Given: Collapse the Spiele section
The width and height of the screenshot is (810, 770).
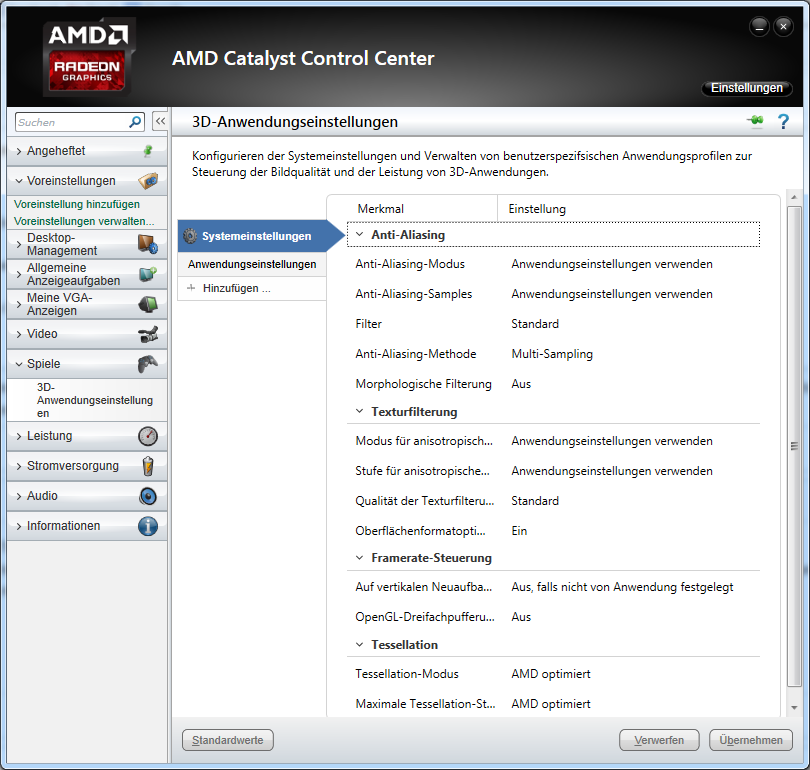Looking at the screenshot, I should click(19, 364).
